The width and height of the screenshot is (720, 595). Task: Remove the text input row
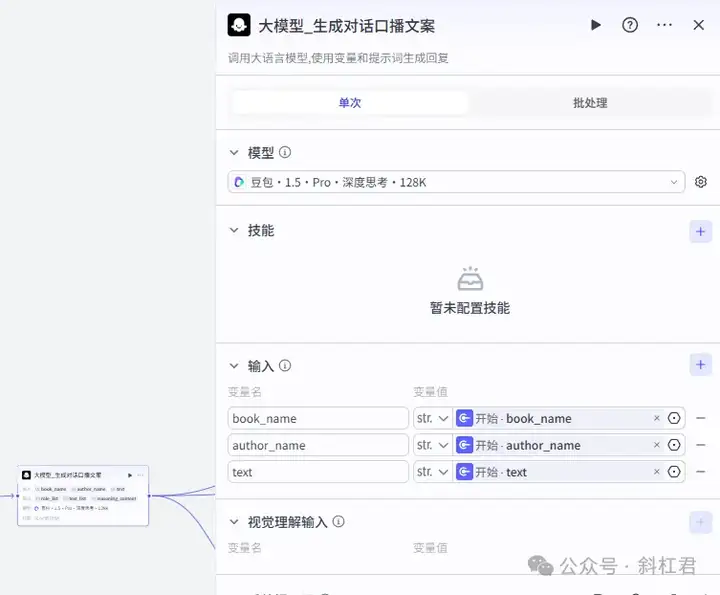click(x=701, y=472)
